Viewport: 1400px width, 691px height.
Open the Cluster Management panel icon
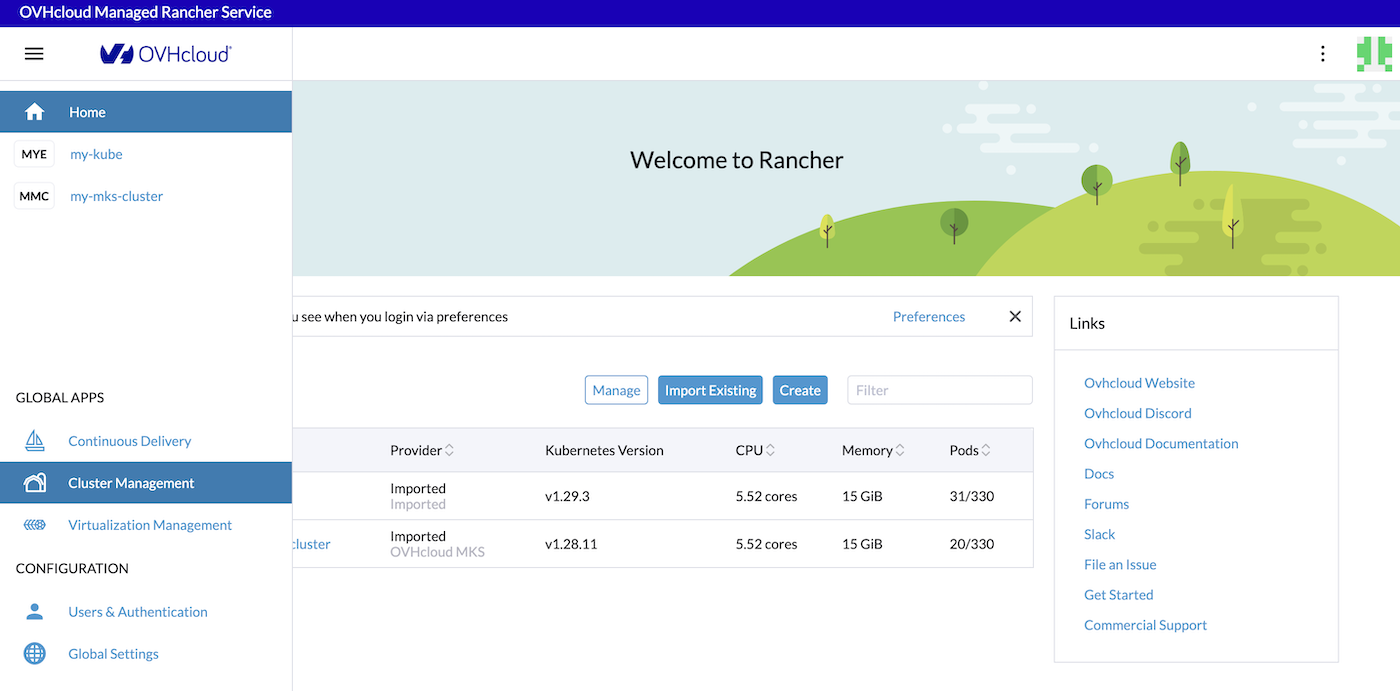pyautogui.click(x=33, y=482)
